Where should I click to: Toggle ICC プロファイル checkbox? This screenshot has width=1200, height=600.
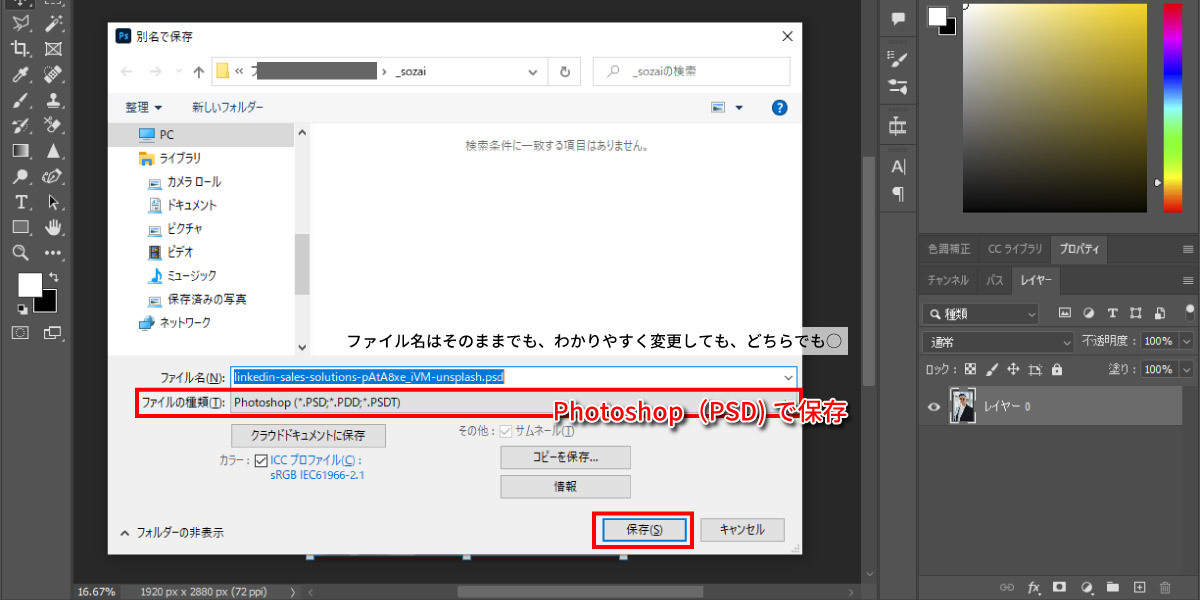261,461
